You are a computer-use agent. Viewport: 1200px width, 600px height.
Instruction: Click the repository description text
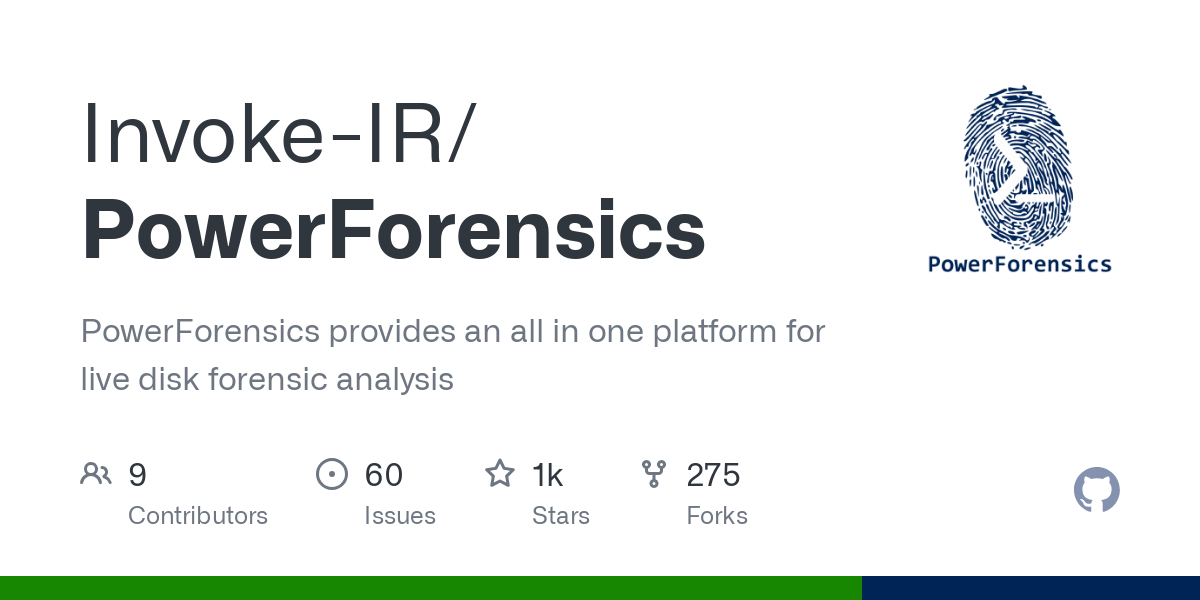[452, 355]
